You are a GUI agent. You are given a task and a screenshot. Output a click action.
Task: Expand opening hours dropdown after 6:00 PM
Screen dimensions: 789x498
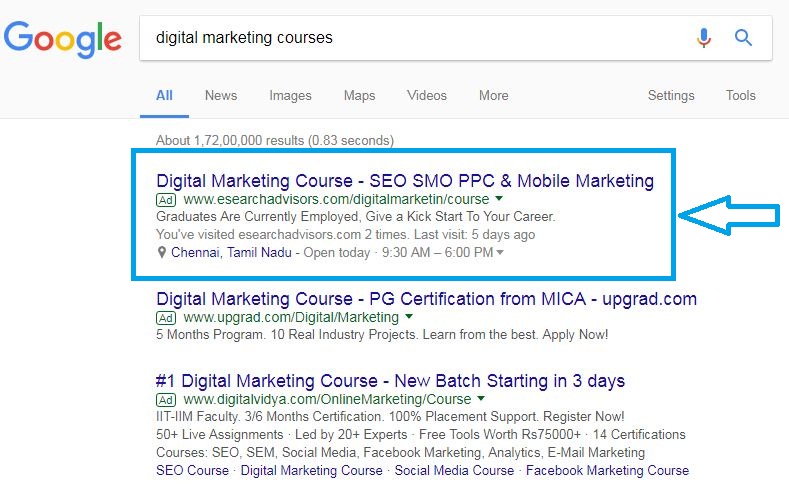(x=500, y=253)
